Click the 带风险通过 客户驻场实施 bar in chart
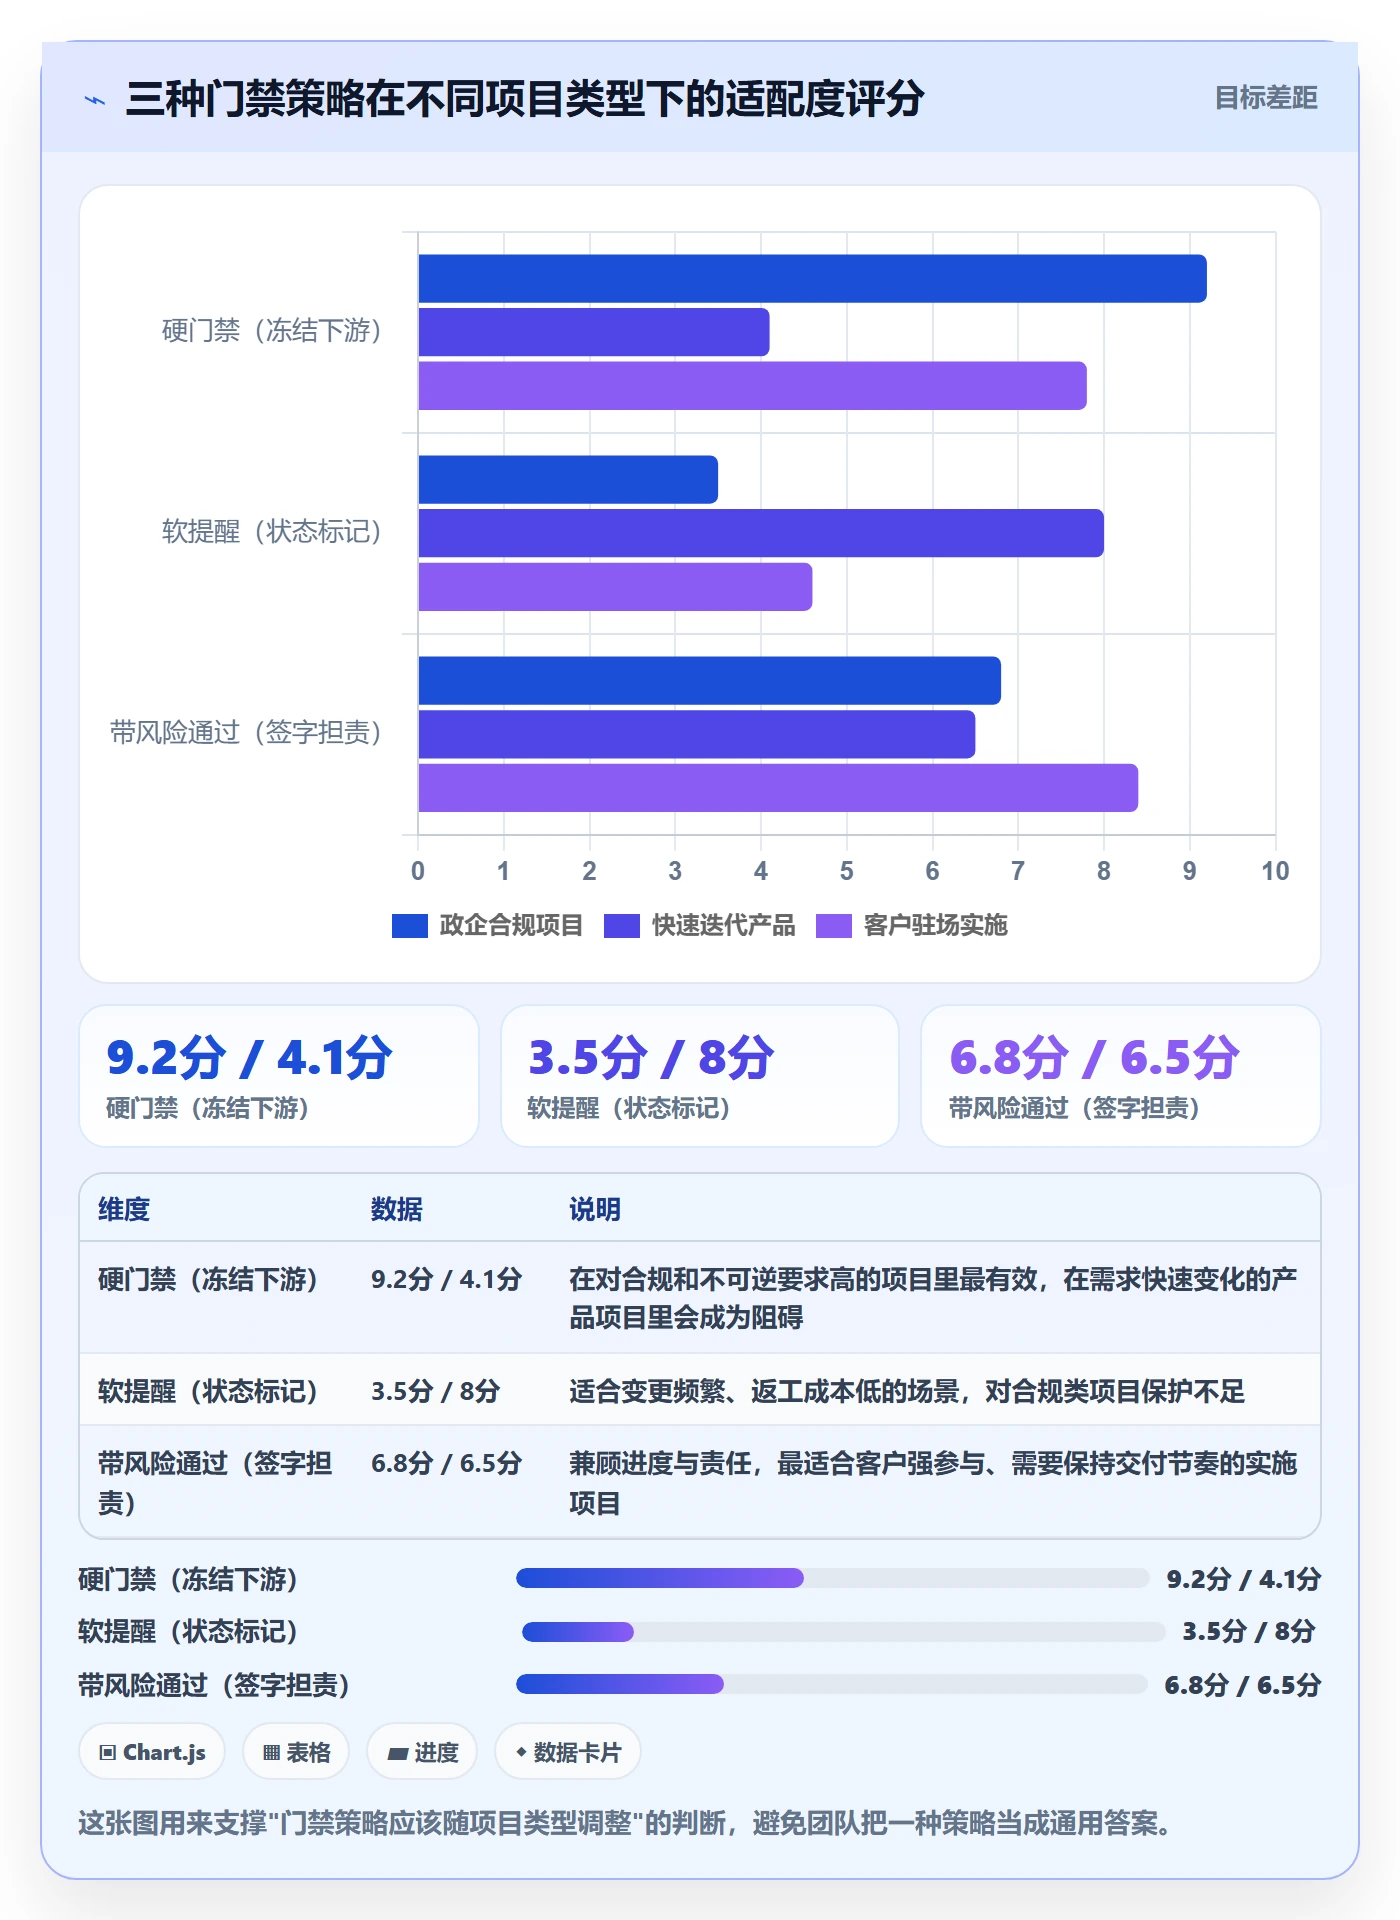Screen dimensions: 1400x1920 tap(778, 788)
